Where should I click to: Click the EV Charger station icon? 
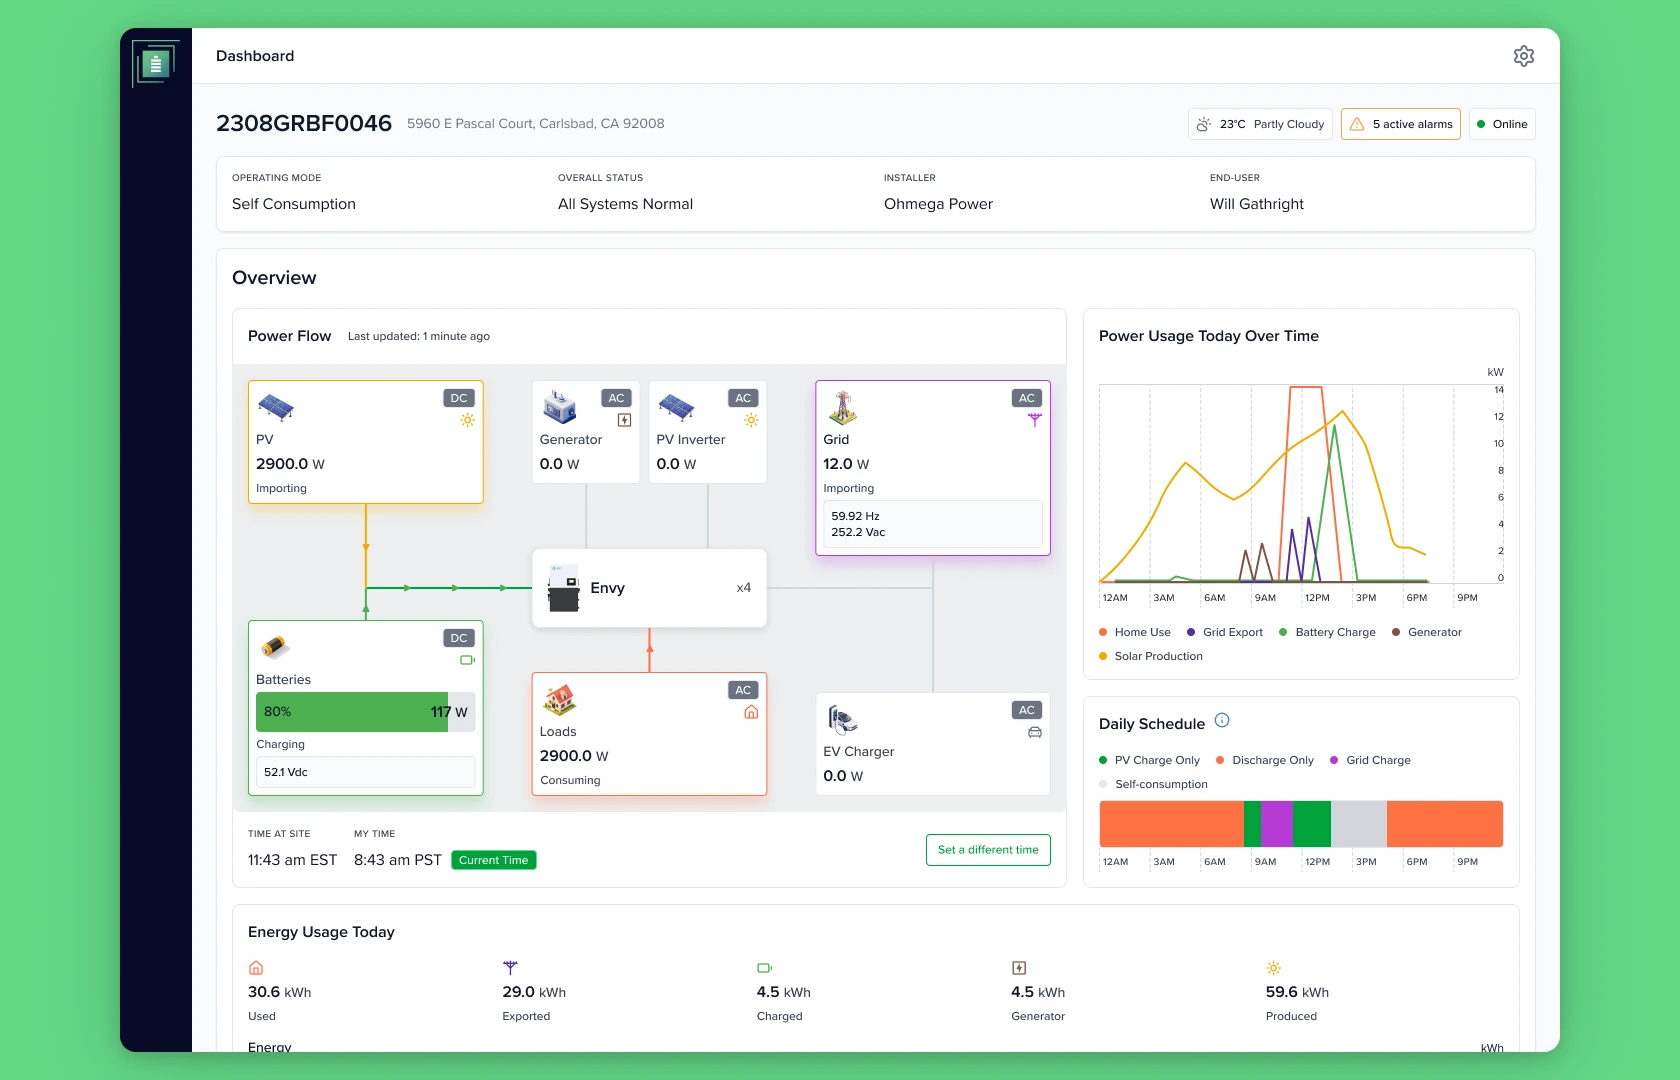tap(843, 719)
